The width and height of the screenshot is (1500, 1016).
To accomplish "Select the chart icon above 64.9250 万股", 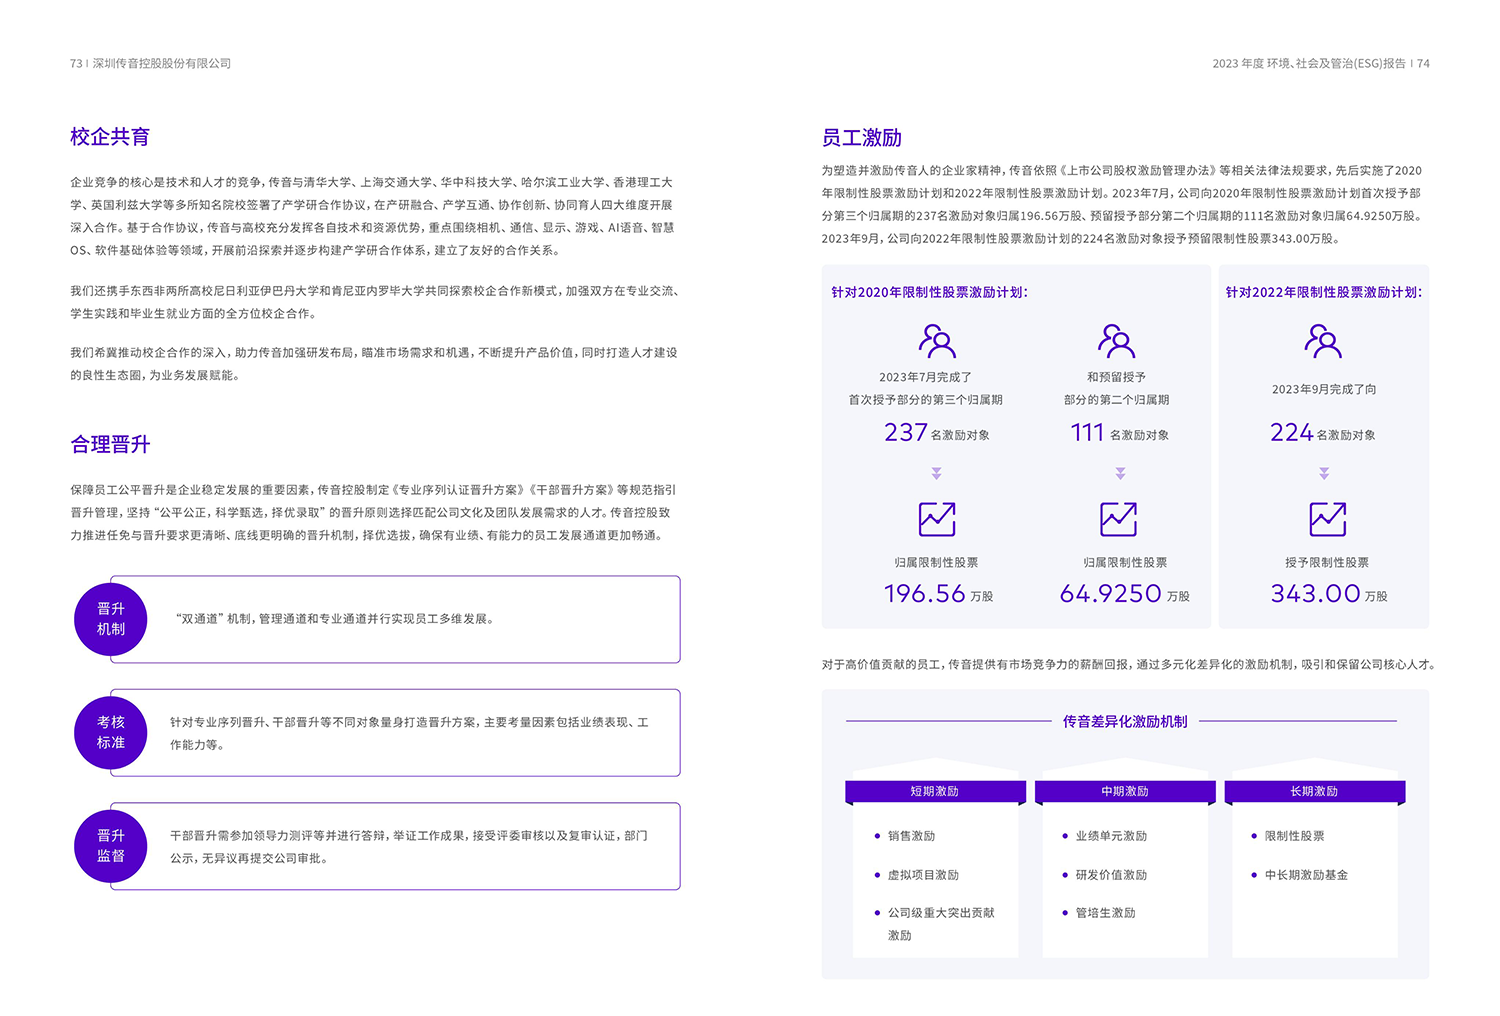I will pos(1118,519).
